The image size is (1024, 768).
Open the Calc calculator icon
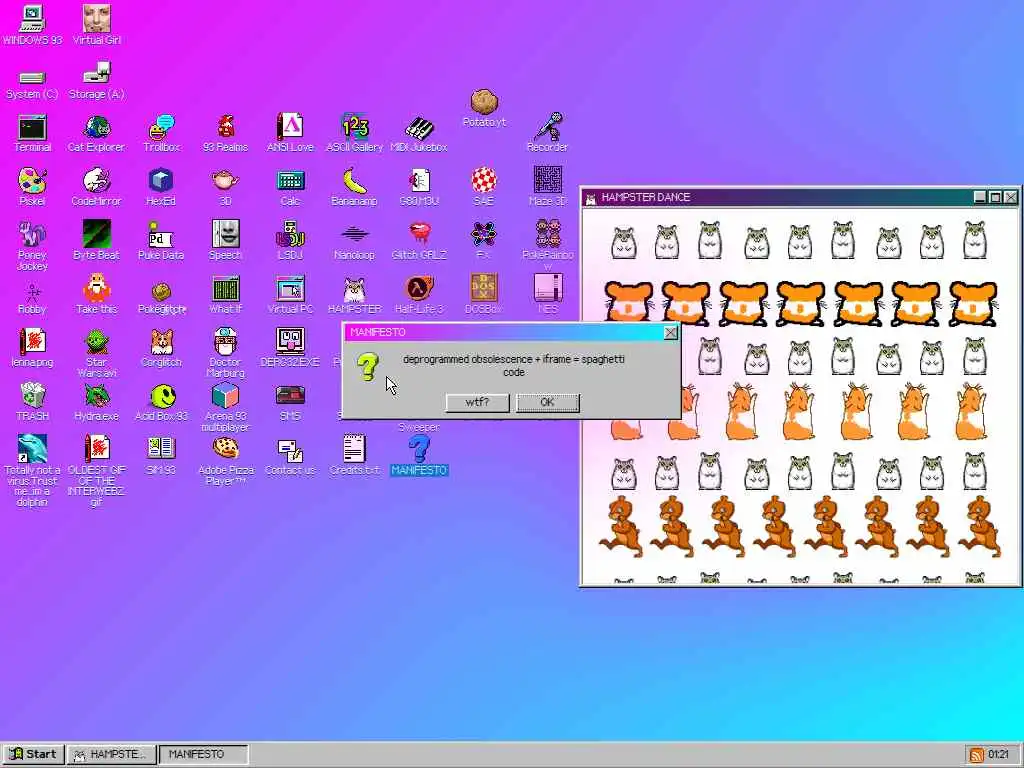coord(290,187)
